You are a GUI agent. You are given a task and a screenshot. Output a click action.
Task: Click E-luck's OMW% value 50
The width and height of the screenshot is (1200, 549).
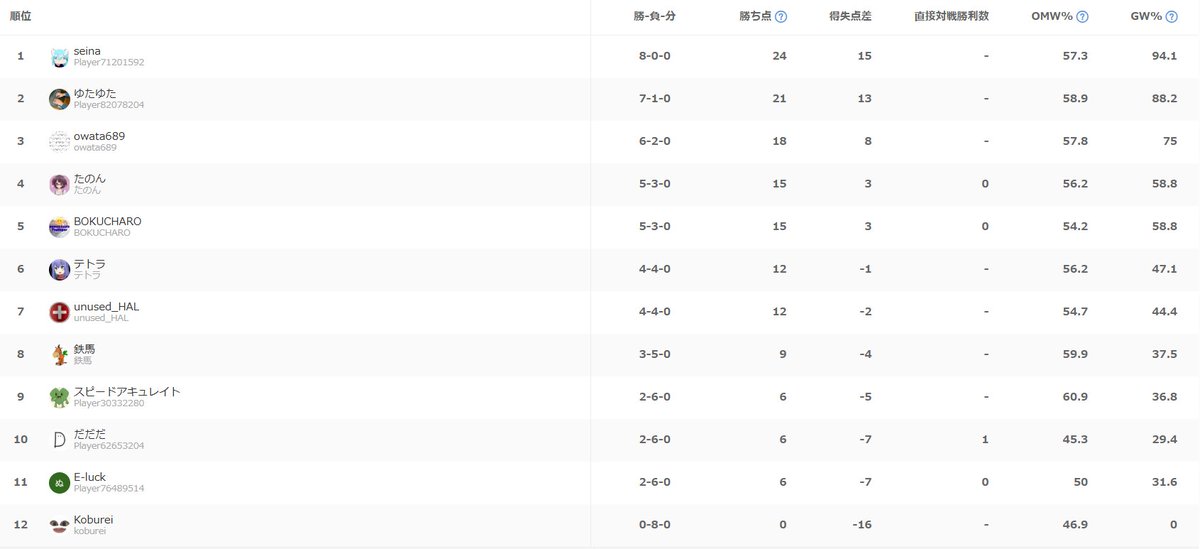(1081, 482)
